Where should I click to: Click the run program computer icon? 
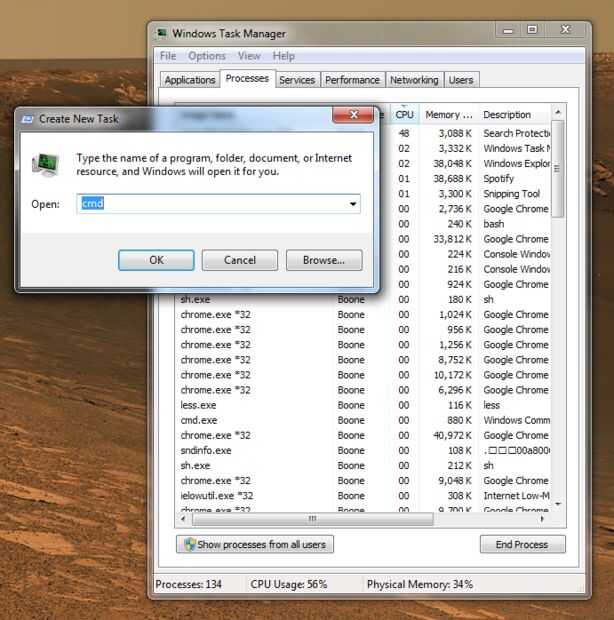tap(45, 164)
